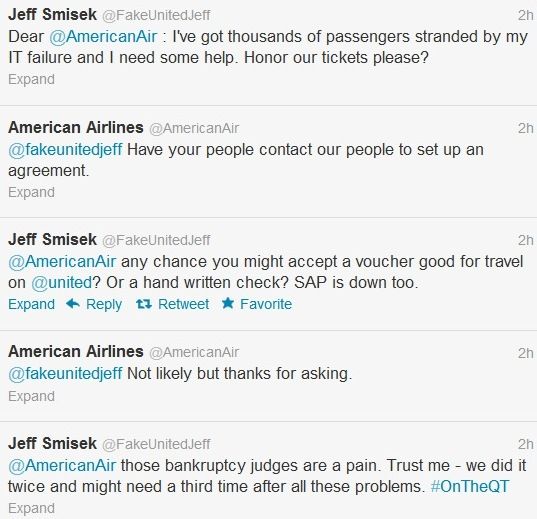
Task: Open Jeff Smisek profile name in first tweet
Action: coord(52,15)
